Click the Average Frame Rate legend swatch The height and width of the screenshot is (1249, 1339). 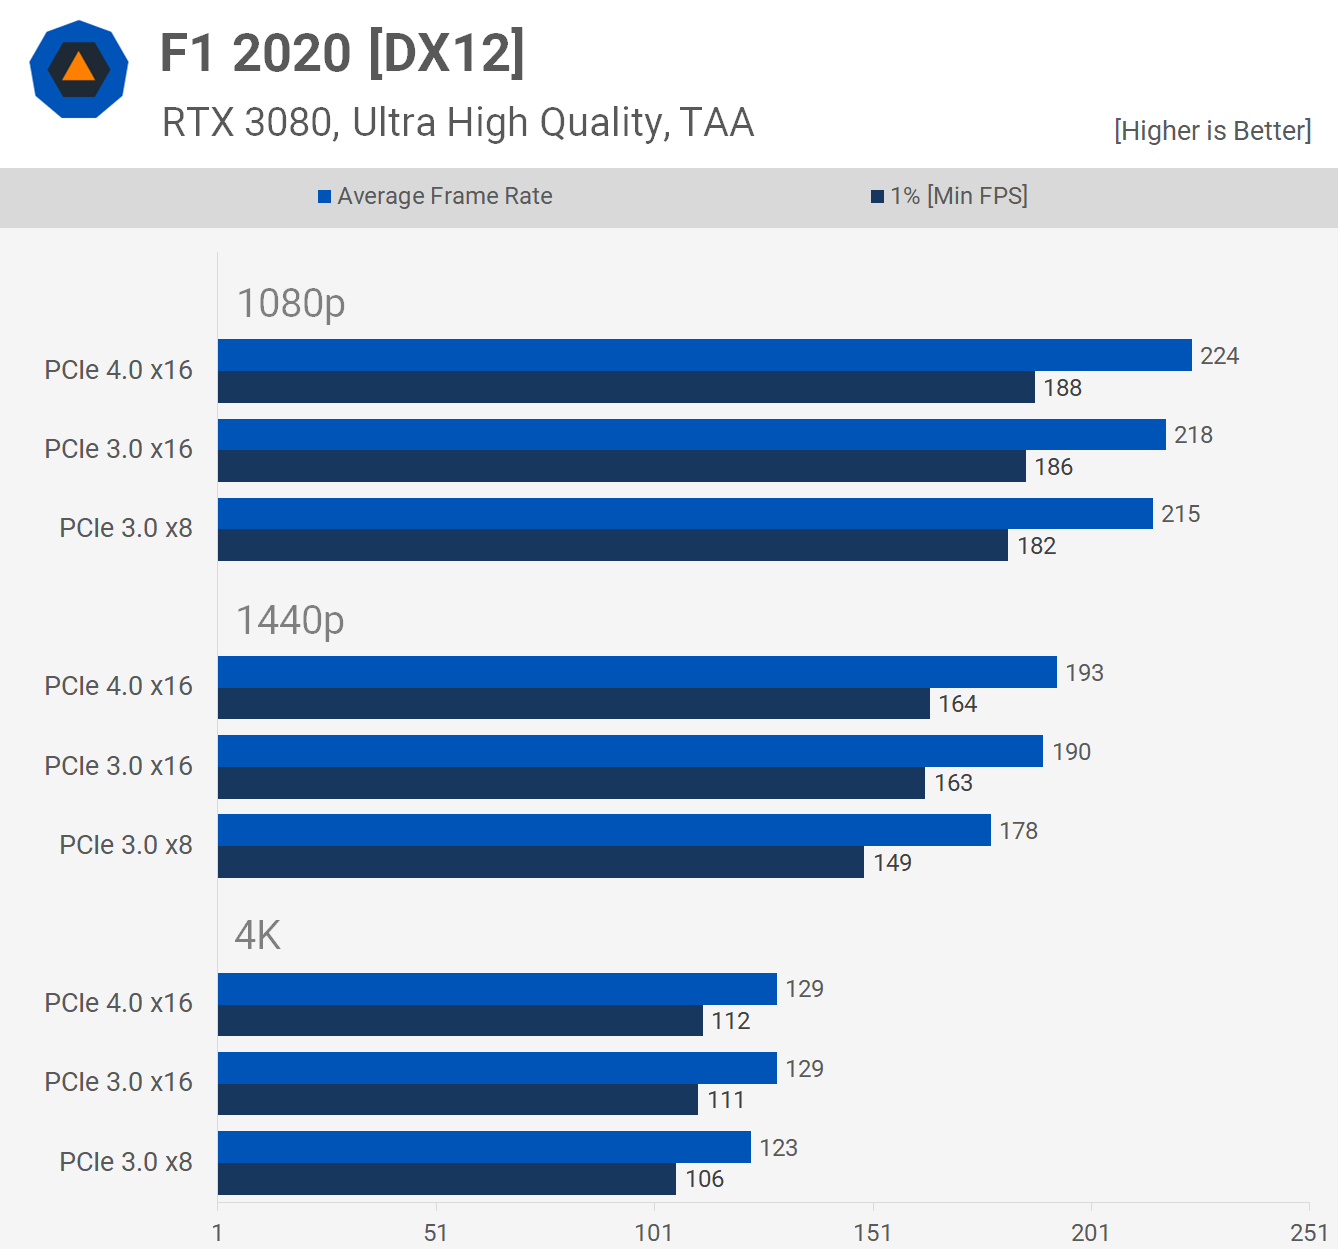point(324,197)
